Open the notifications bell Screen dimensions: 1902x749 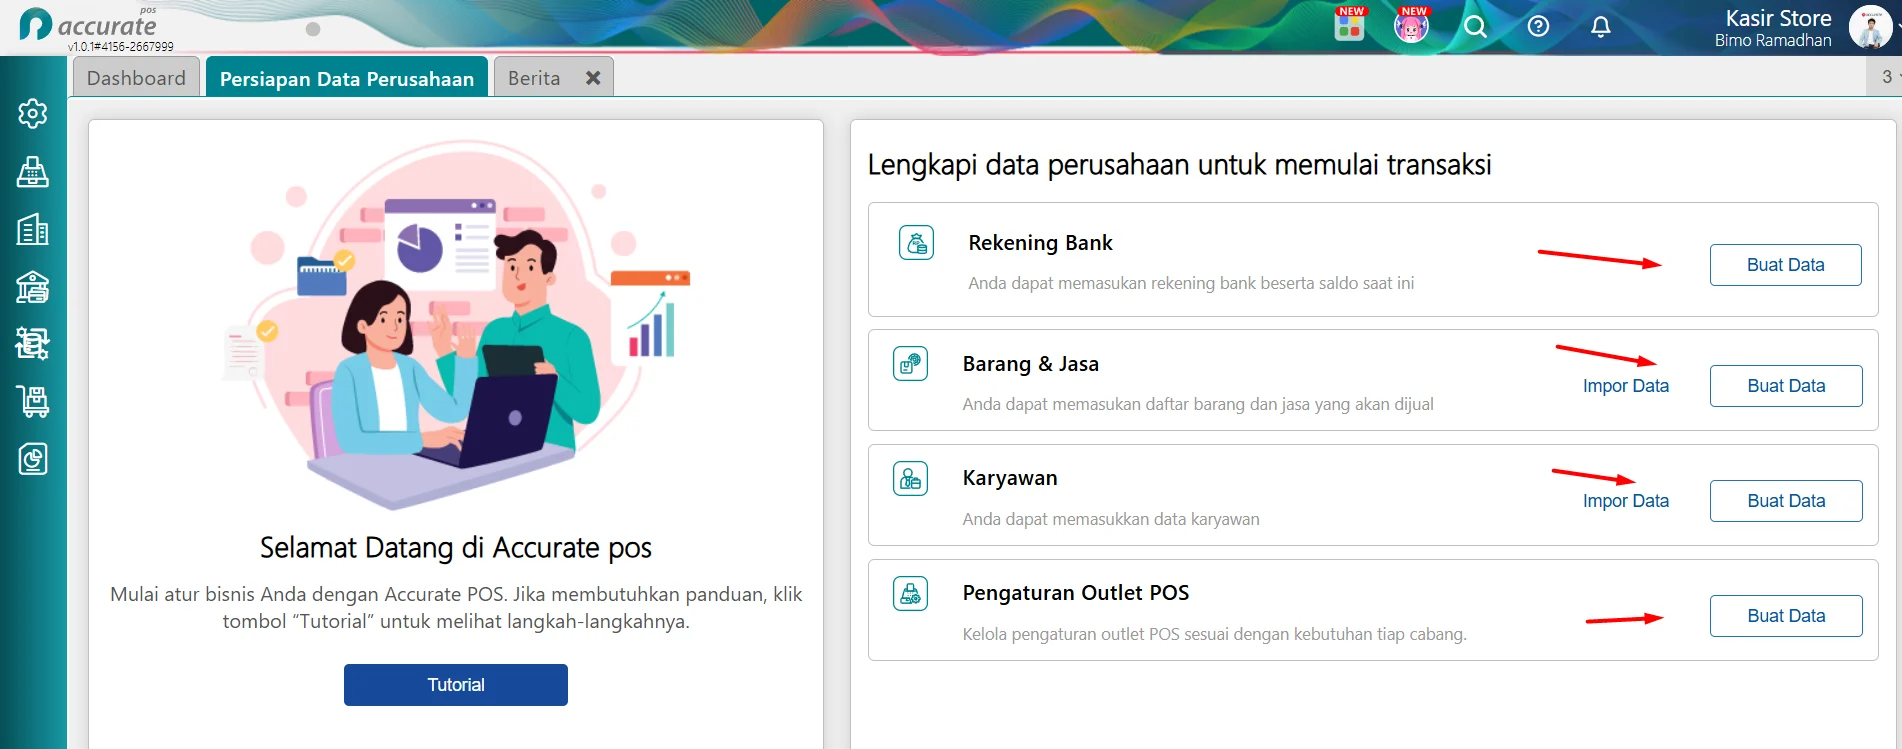tap(1601, 27)
